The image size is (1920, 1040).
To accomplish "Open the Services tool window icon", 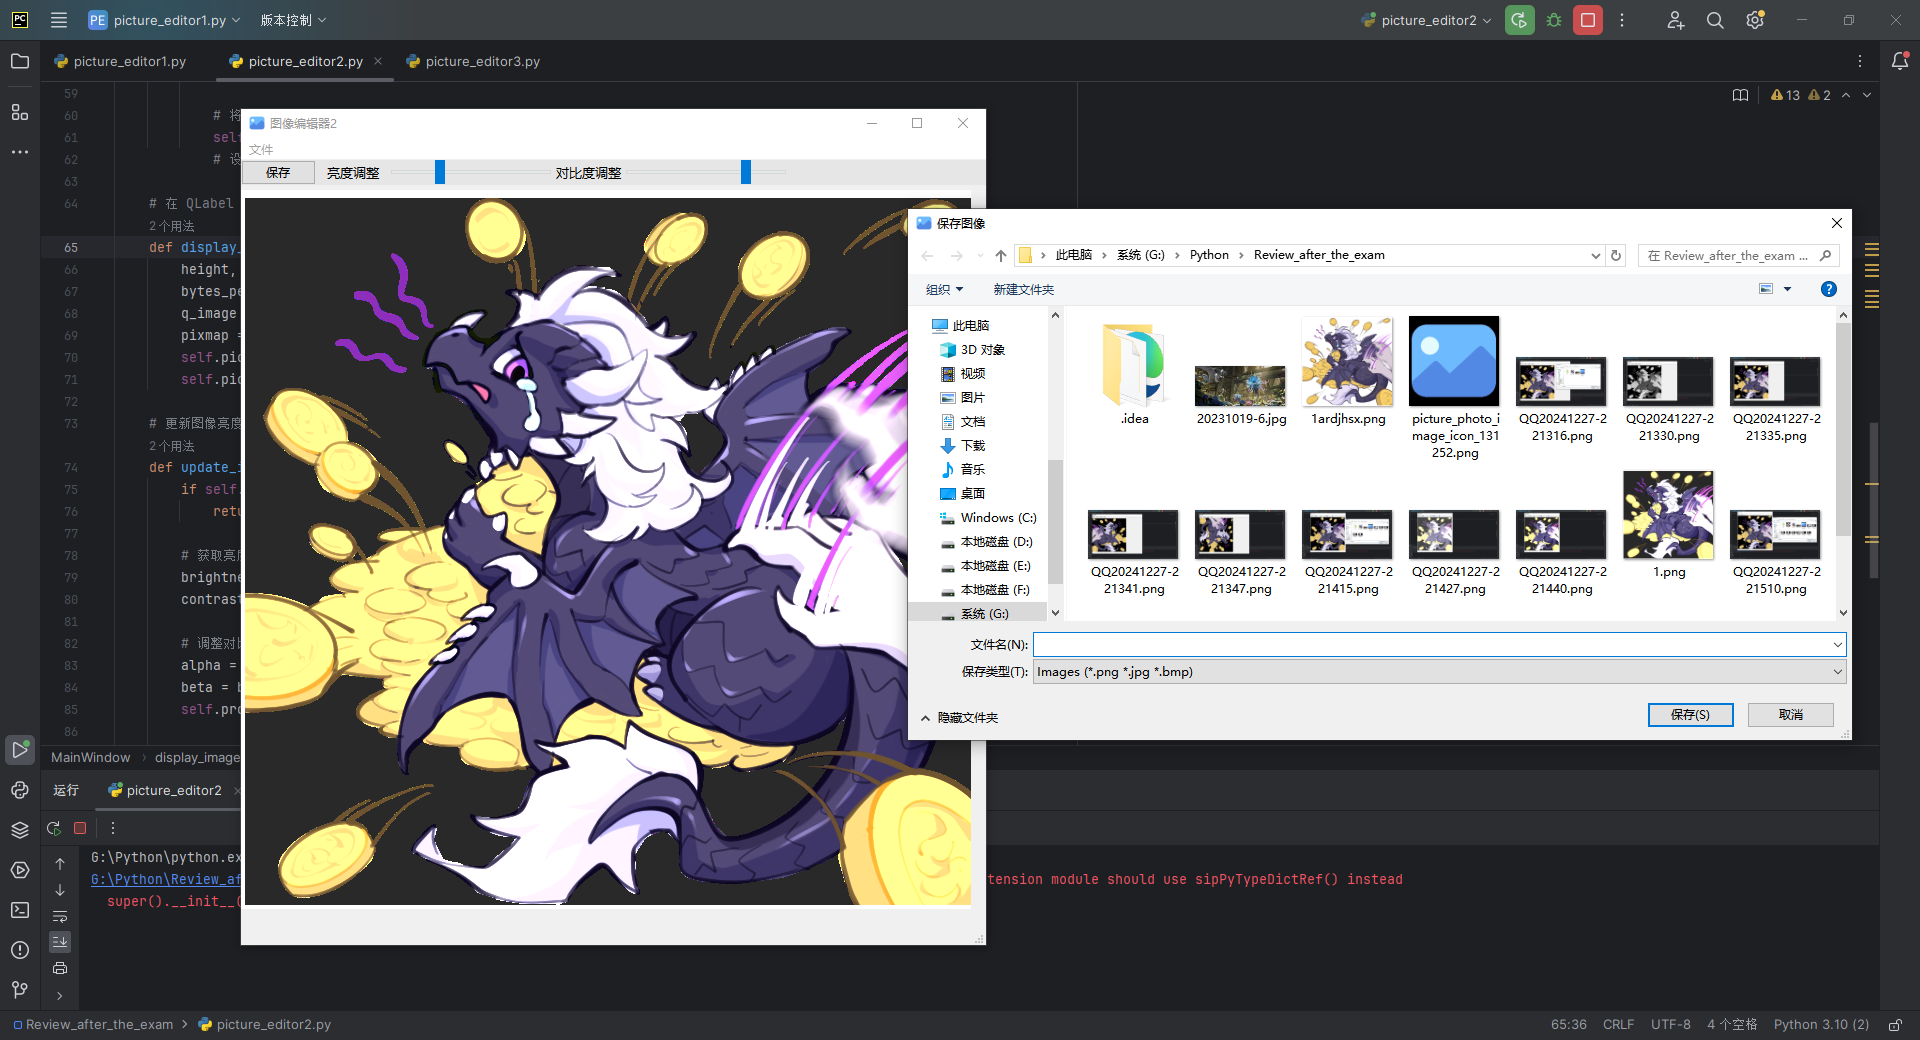I will pos(20,870).
